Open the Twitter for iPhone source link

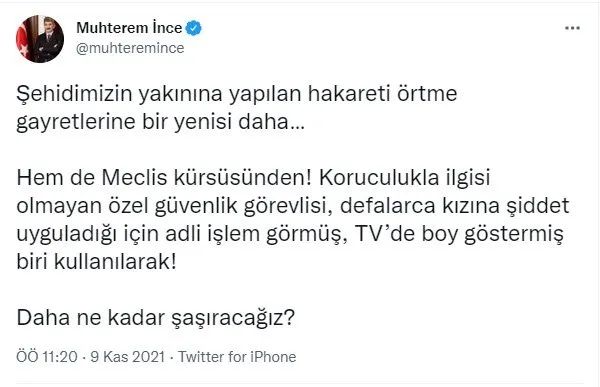coord(237,357)
